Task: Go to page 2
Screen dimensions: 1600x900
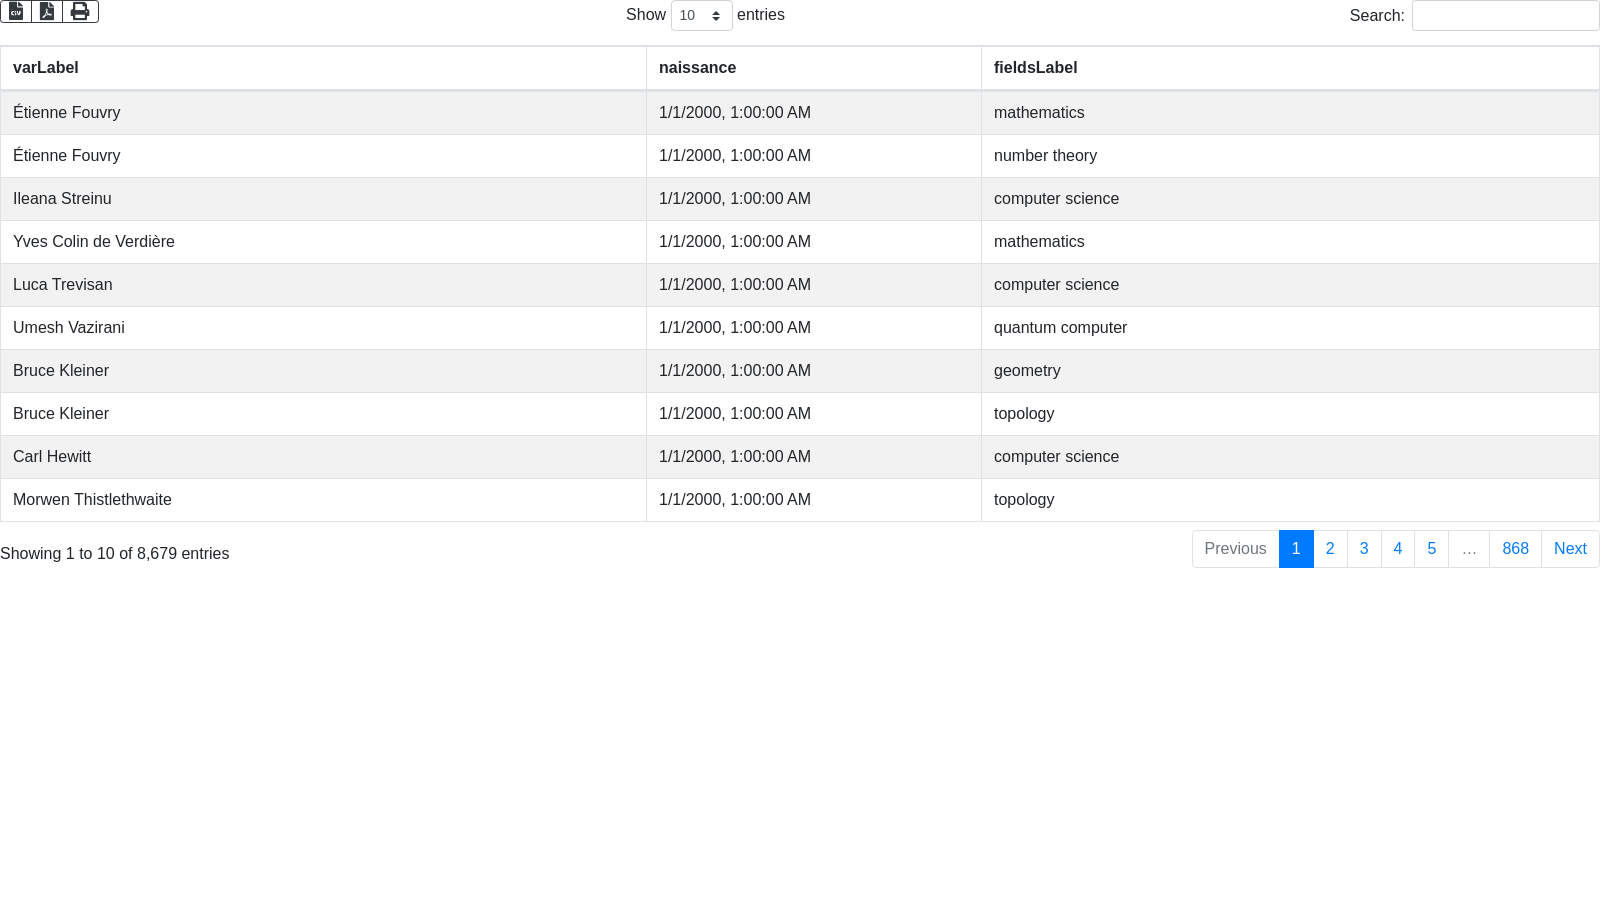Action: tap(1330, 549)
